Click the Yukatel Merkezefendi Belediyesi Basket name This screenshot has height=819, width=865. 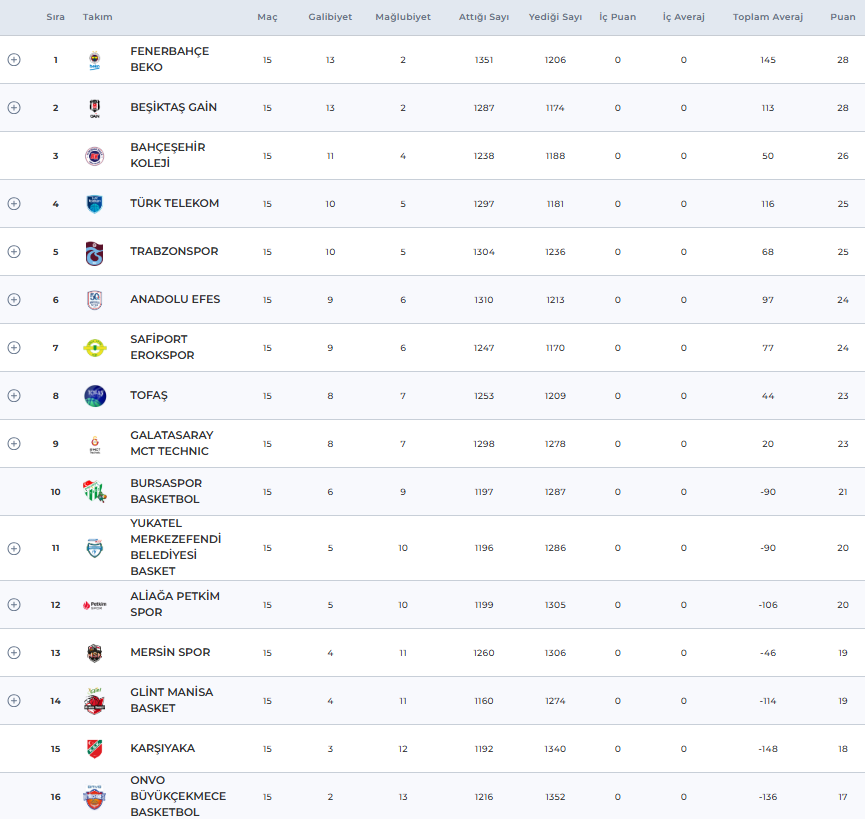[175, 547]
